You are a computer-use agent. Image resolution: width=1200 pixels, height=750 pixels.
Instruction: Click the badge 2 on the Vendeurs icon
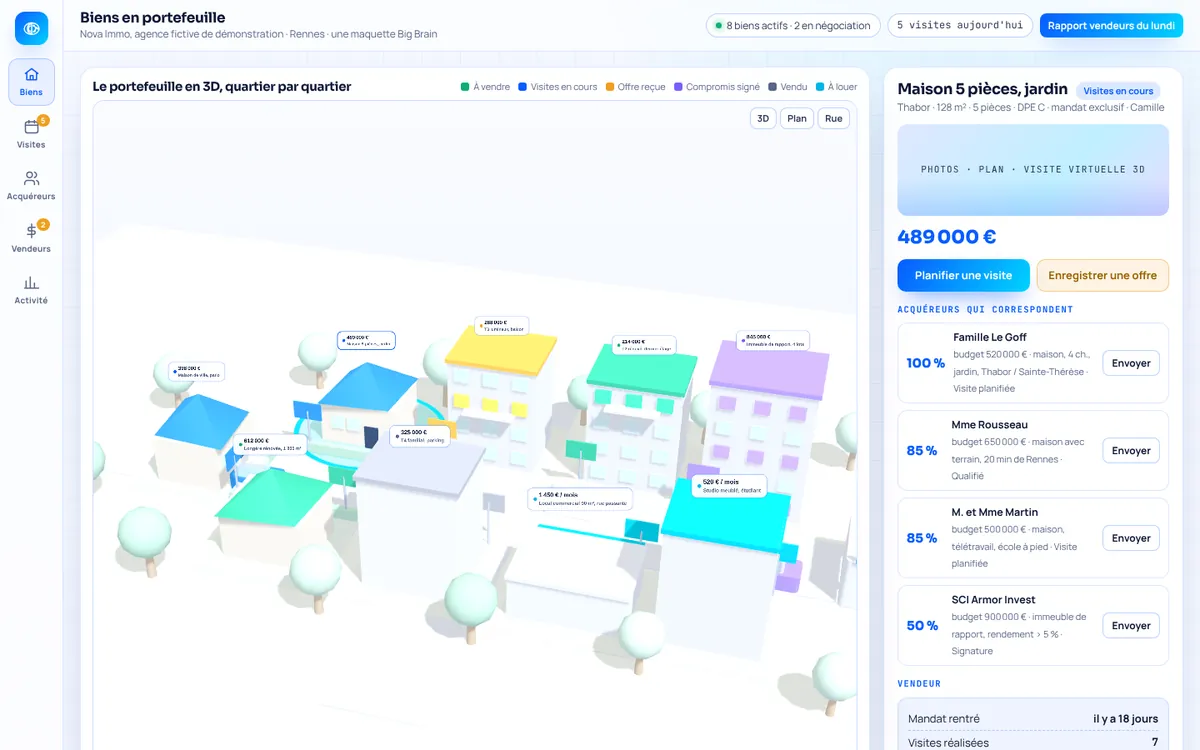click(43, 224)
